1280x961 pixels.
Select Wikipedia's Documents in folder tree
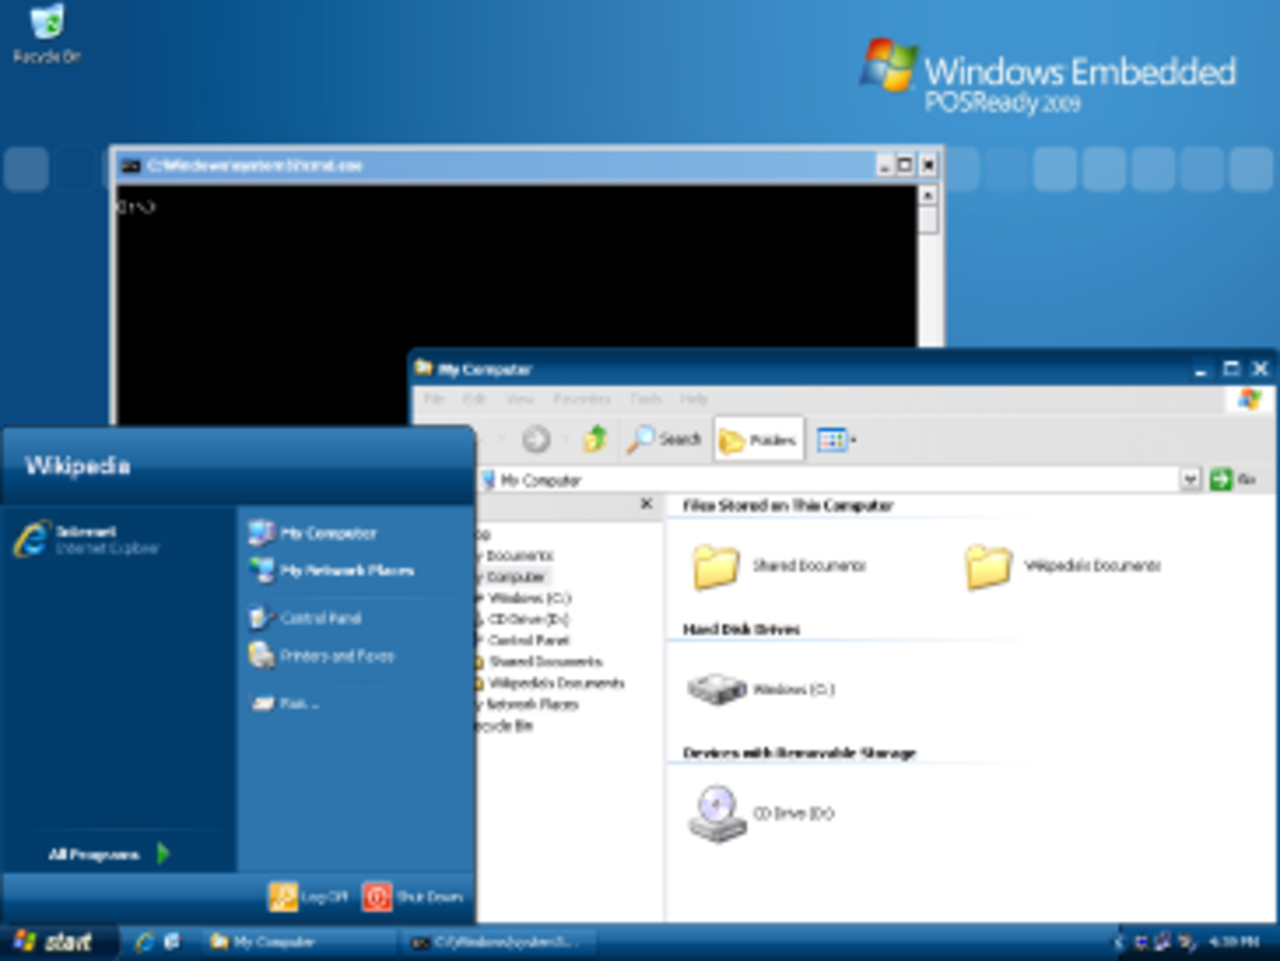click(x=556, y=683)
